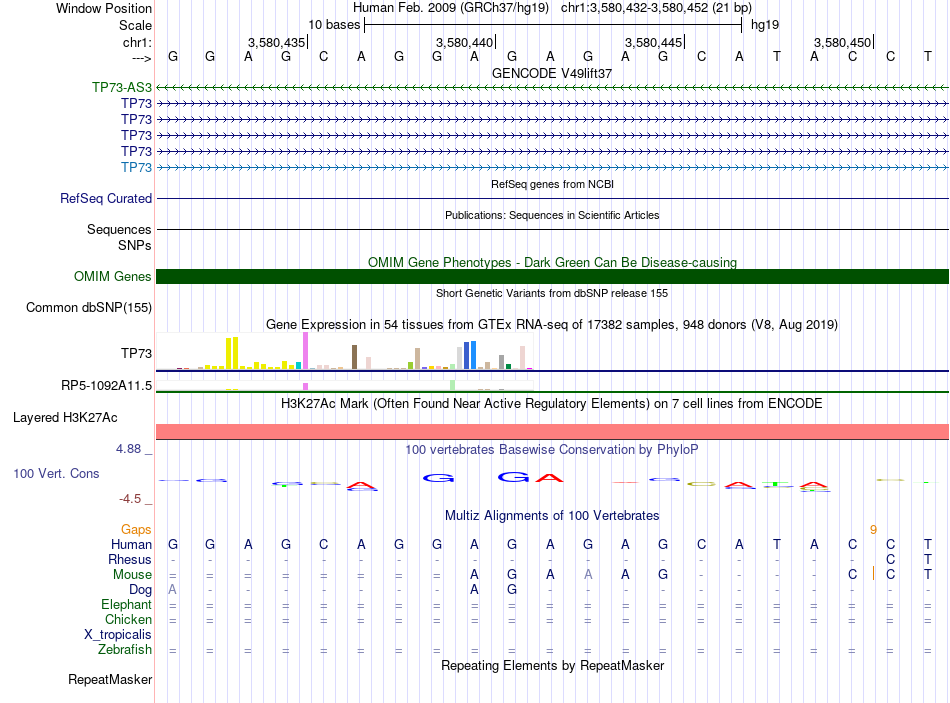Select the chr1: ruler label
Image resolution: width=950 pixels, height=703 pixels.
click(137, 42)
